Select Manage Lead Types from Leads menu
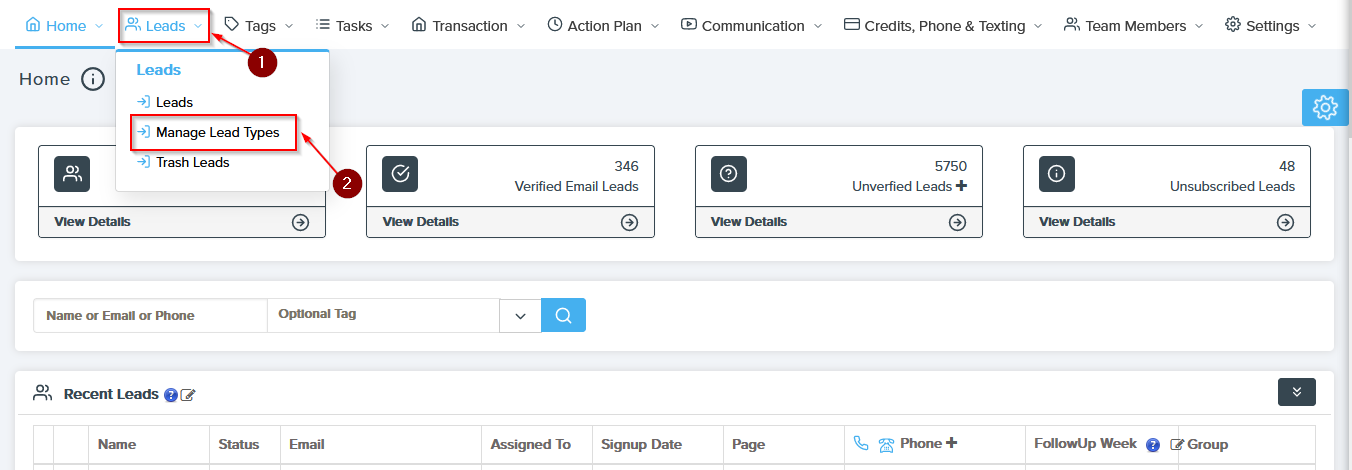 tap(217, 132)
